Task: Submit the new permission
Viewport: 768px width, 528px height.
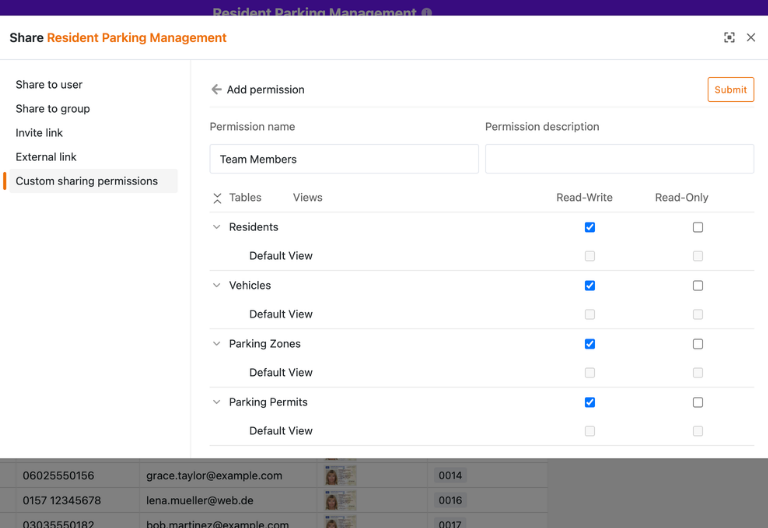Action: click(x=730, y=90)
